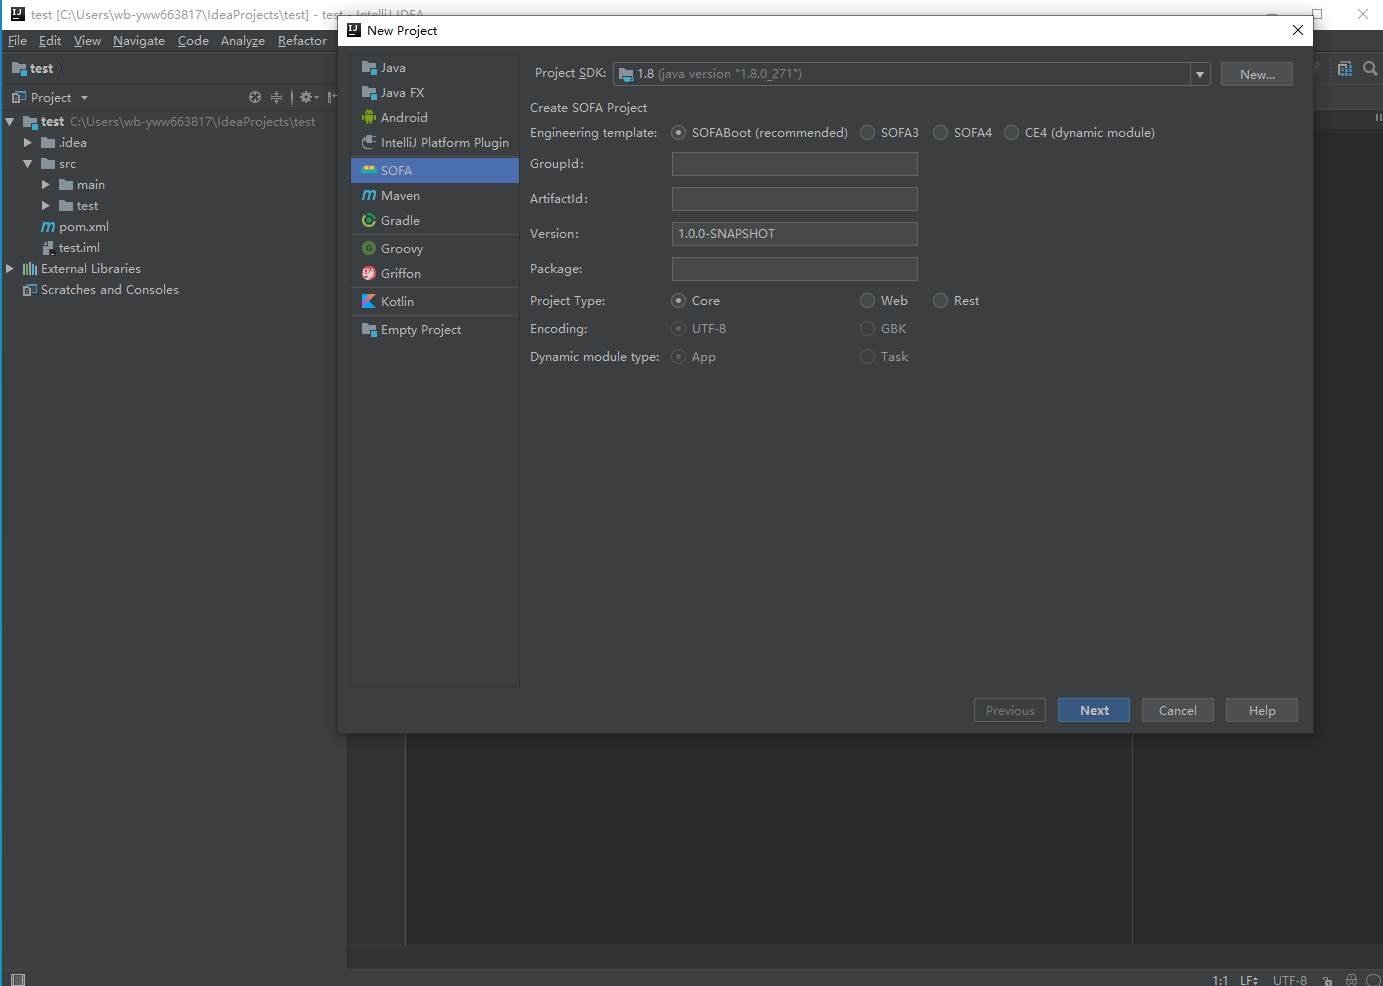Image resolution: width=1383 pixels, height=986 pixels.
Task: Open Edit menu
Action: [x=50, y=41]
